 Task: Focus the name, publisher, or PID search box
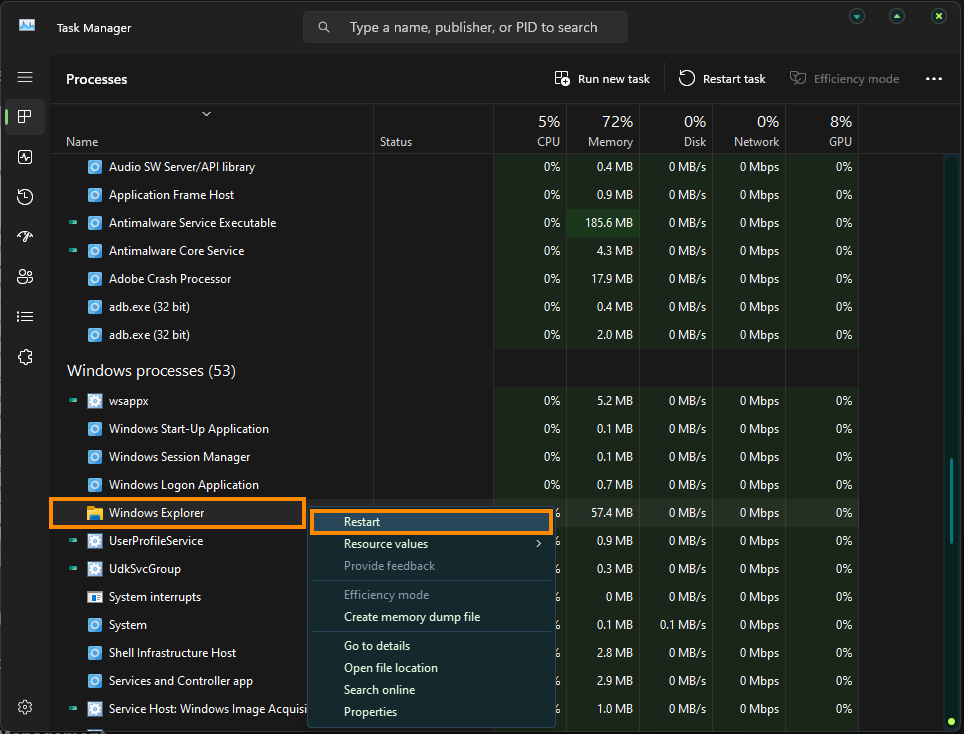point(465,27)
